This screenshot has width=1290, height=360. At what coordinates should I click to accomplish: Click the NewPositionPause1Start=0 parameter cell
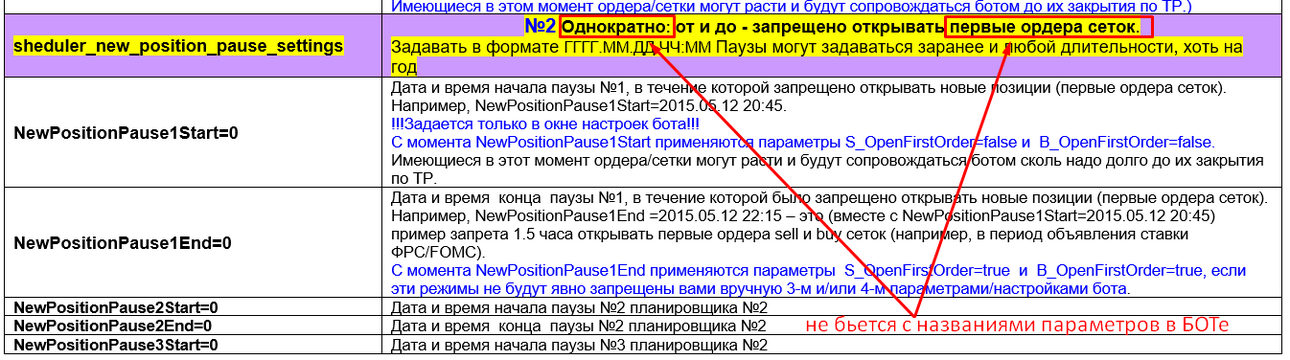tap(194, 132)
